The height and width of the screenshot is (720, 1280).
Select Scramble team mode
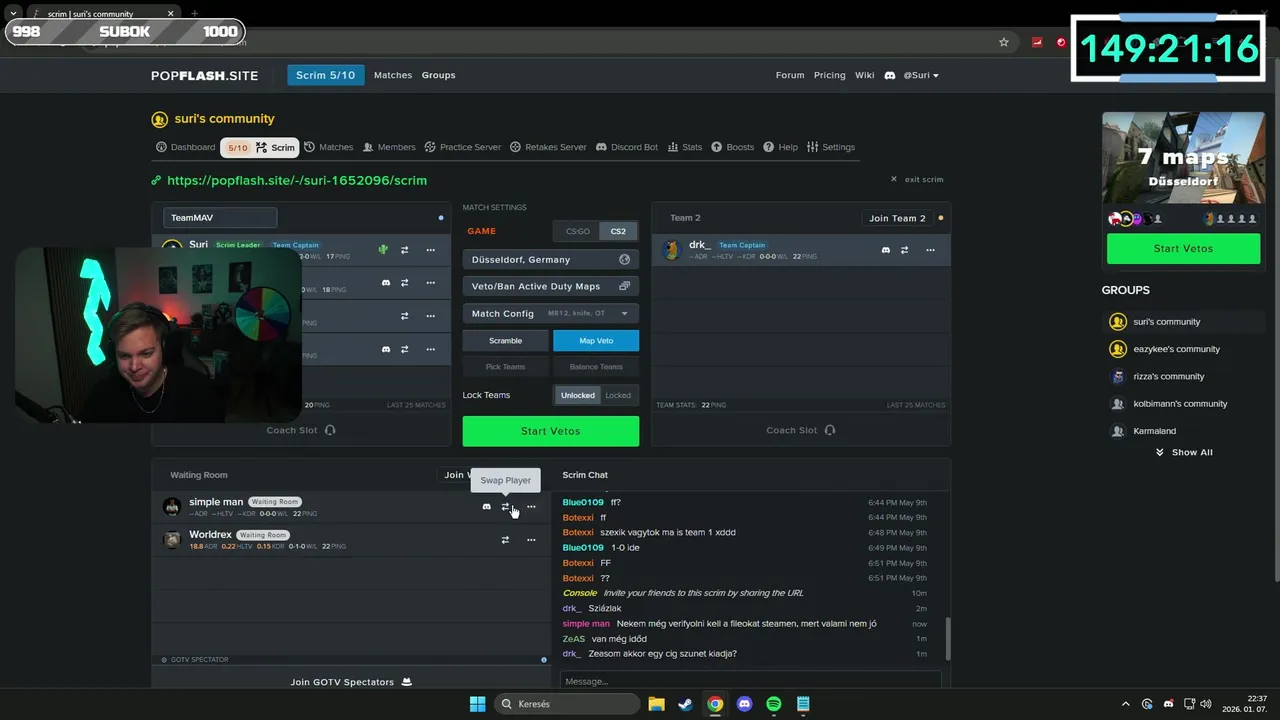coord(505,341)
